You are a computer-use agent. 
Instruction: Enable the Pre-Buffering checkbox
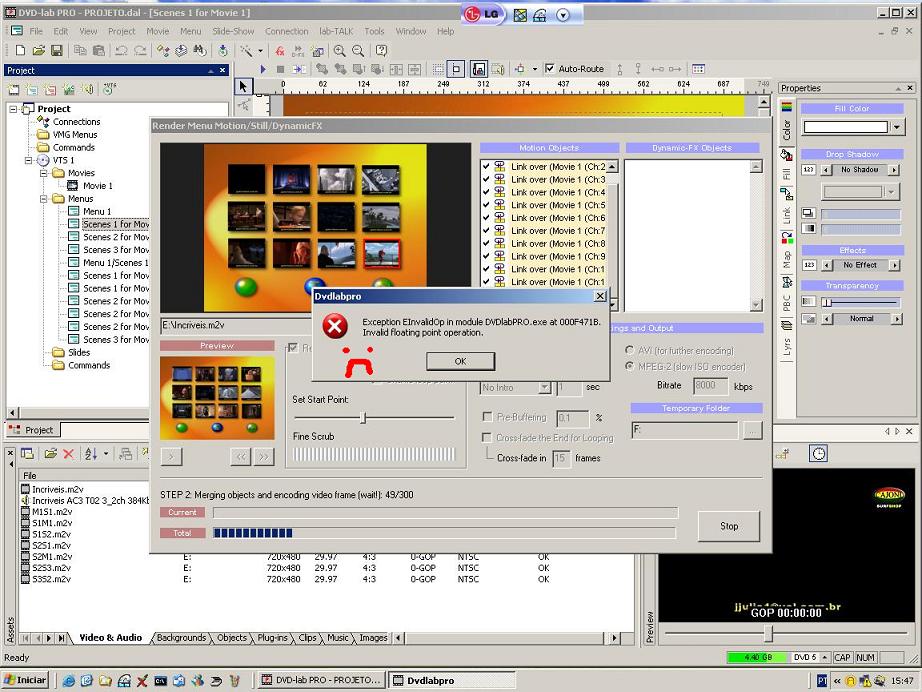pos(487,416)
